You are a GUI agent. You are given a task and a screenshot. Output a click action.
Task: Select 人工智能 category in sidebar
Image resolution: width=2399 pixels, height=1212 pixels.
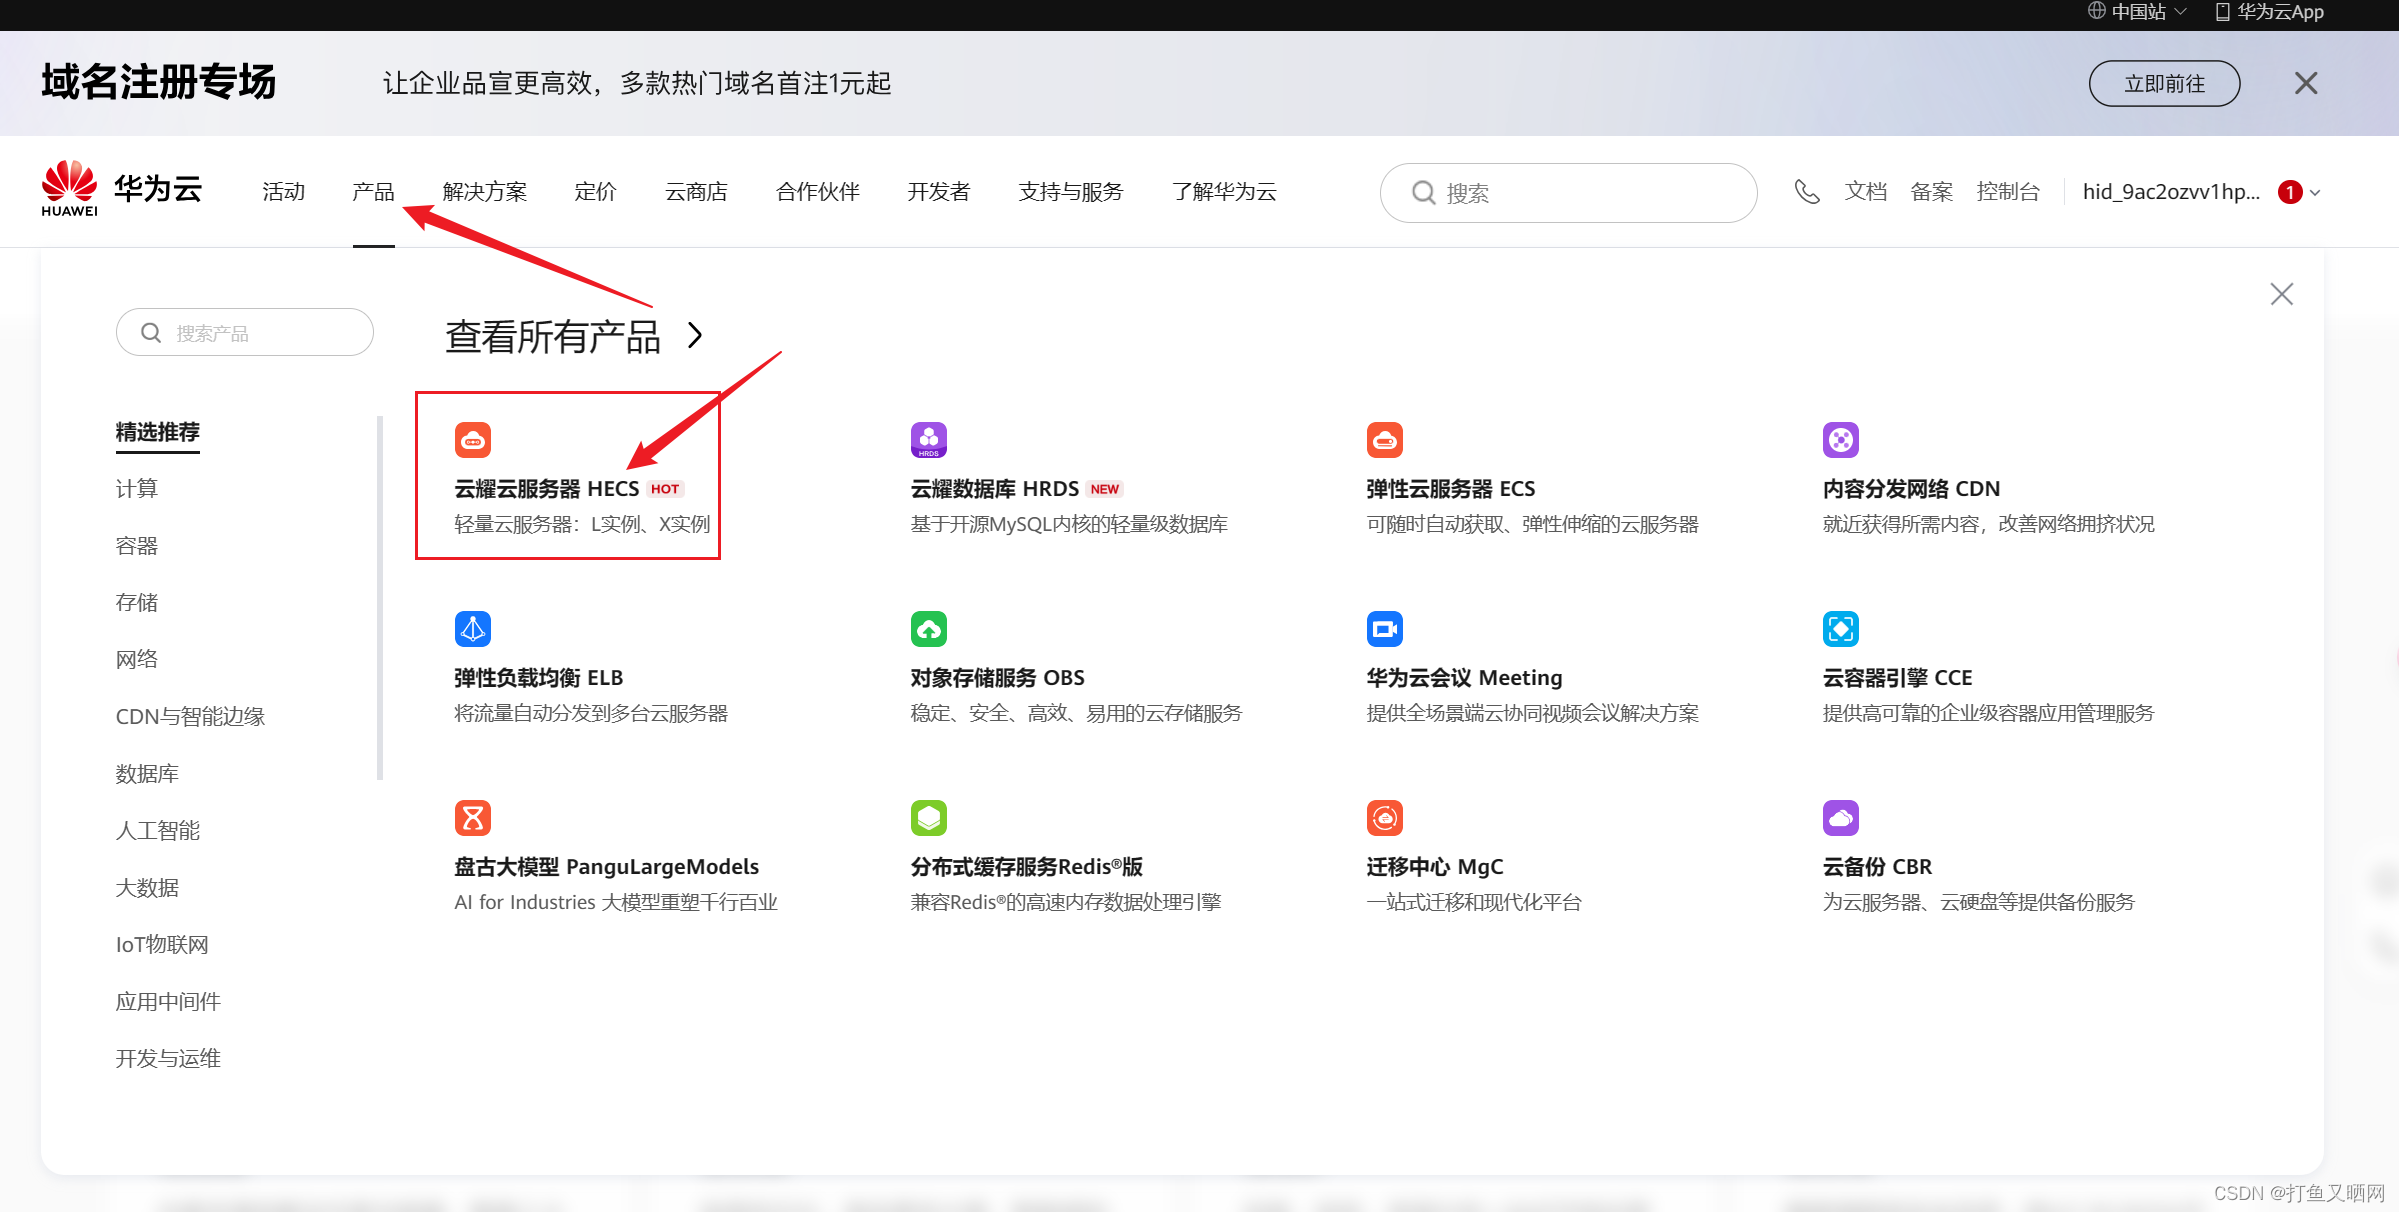158,831
